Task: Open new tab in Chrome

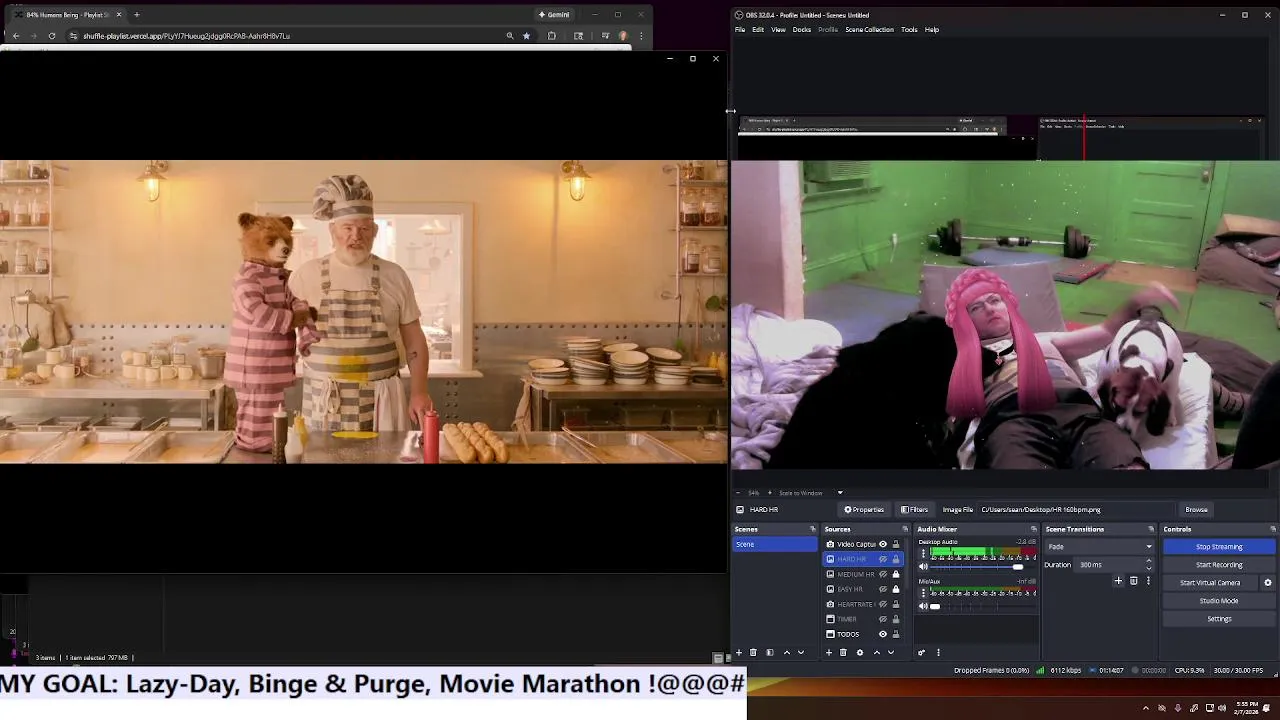Action: tap(136, 15)
